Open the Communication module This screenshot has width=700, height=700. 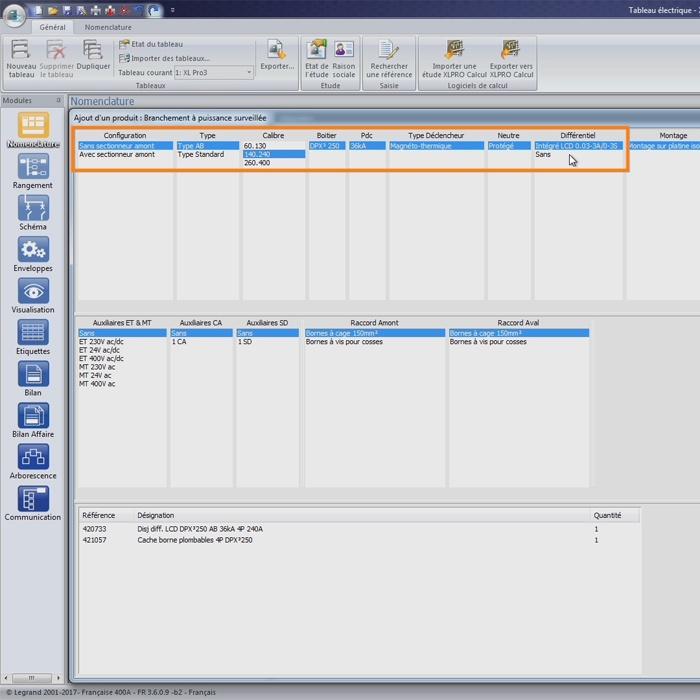click(x=33, y=504)
